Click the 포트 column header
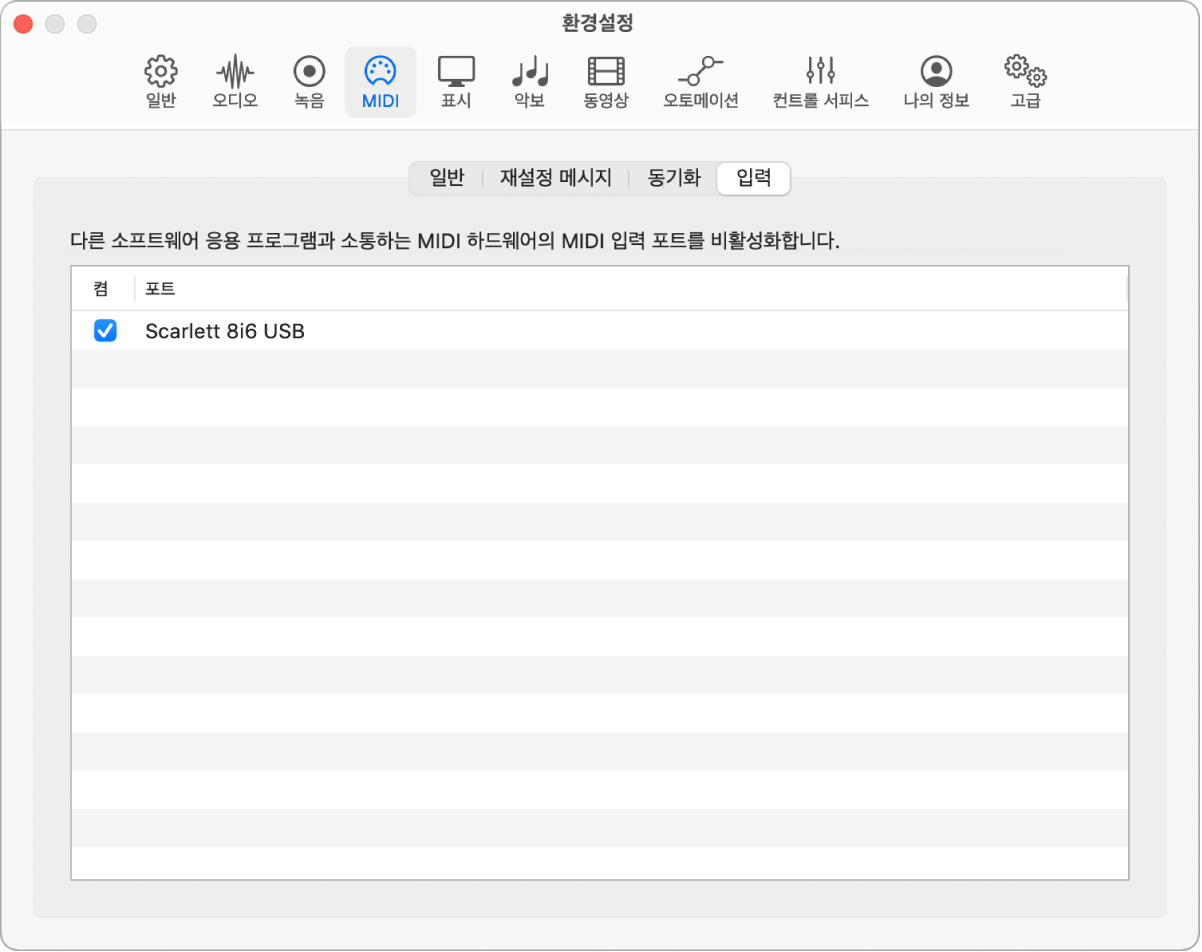1202x952 pixels. point(631,289)
